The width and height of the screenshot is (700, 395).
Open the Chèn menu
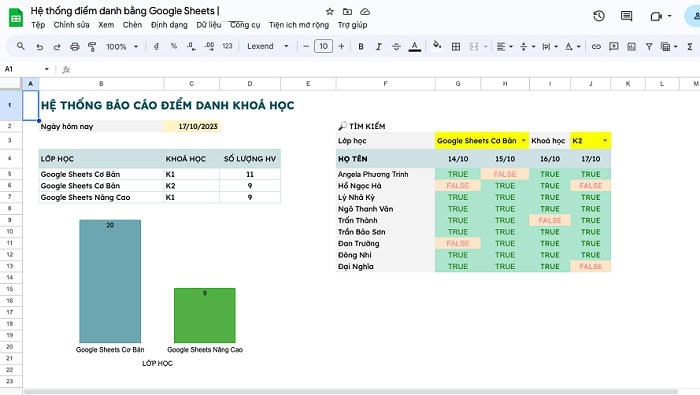(x=132, y=25)
